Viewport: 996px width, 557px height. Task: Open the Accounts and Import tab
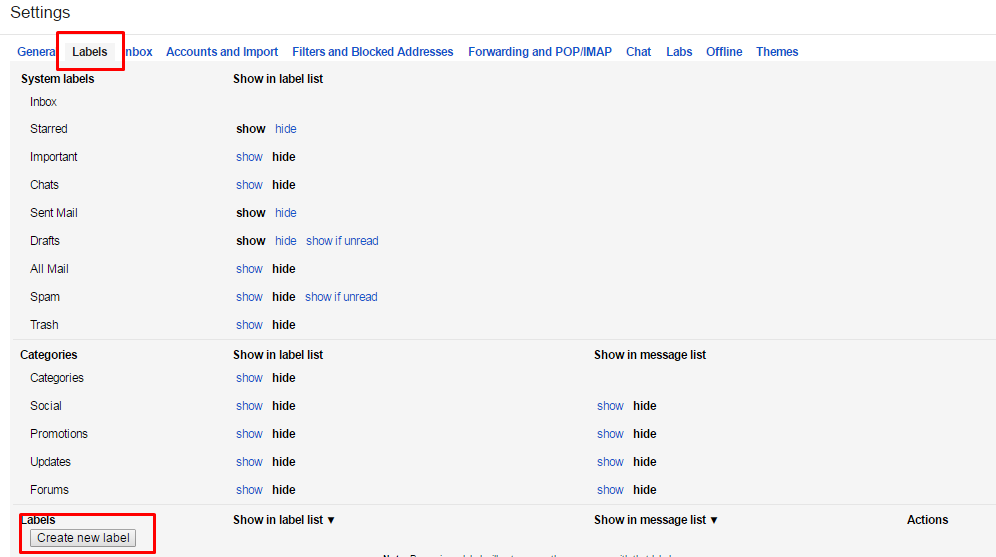click(222, 52)
